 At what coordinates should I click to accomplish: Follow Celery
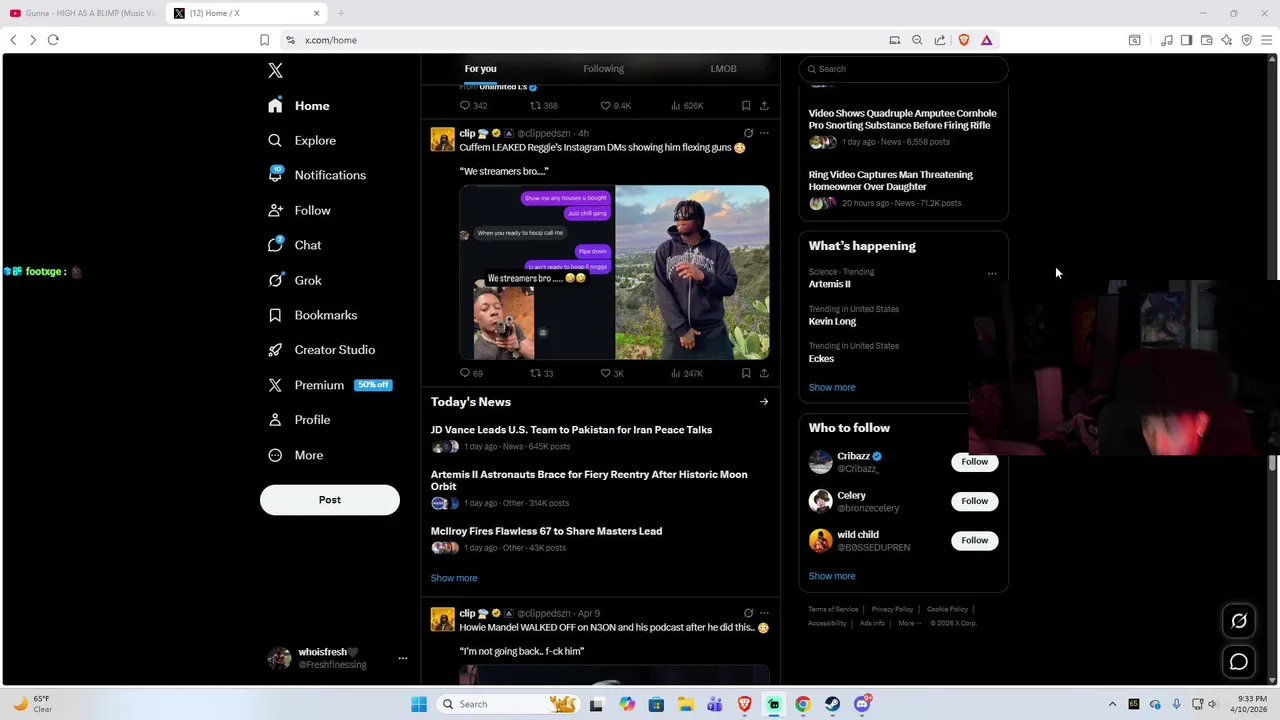pos(974,501)
